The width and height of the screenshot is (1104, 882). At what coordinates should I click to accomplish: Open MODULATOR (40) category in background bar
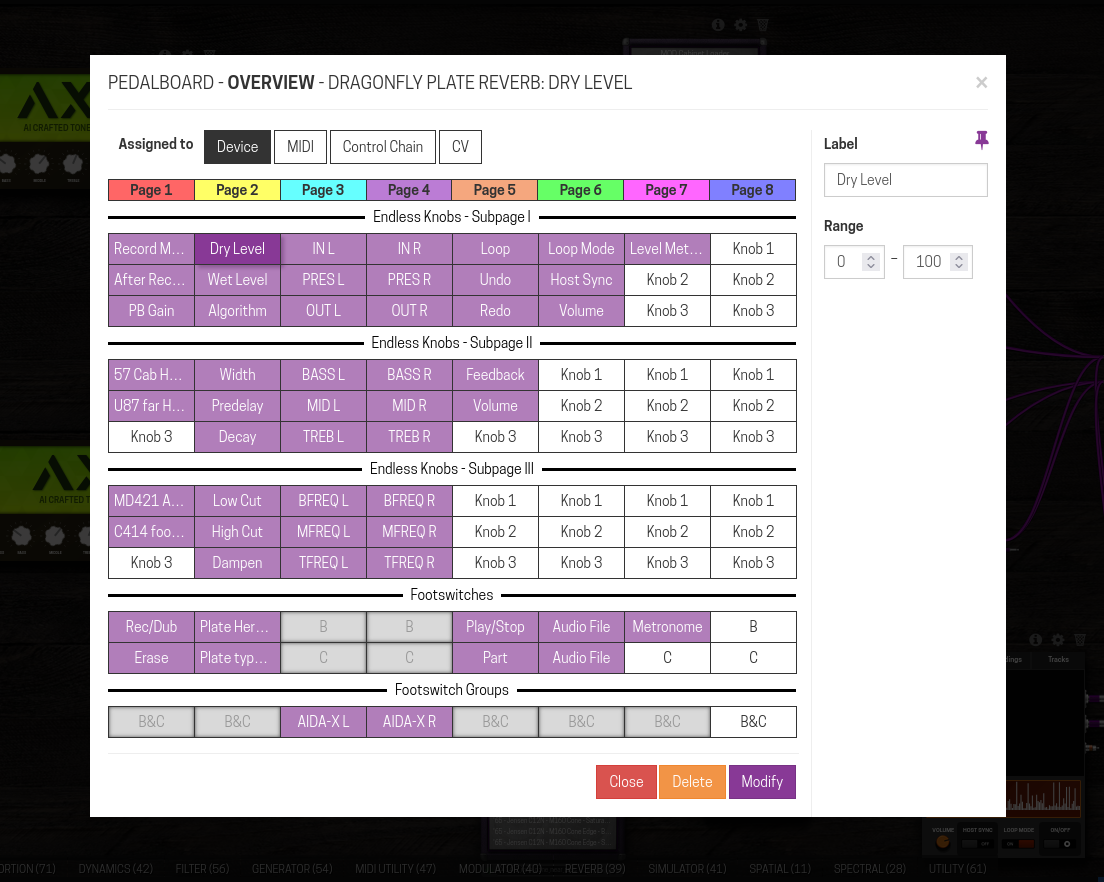pyautogui.click(x=501, y=869)
